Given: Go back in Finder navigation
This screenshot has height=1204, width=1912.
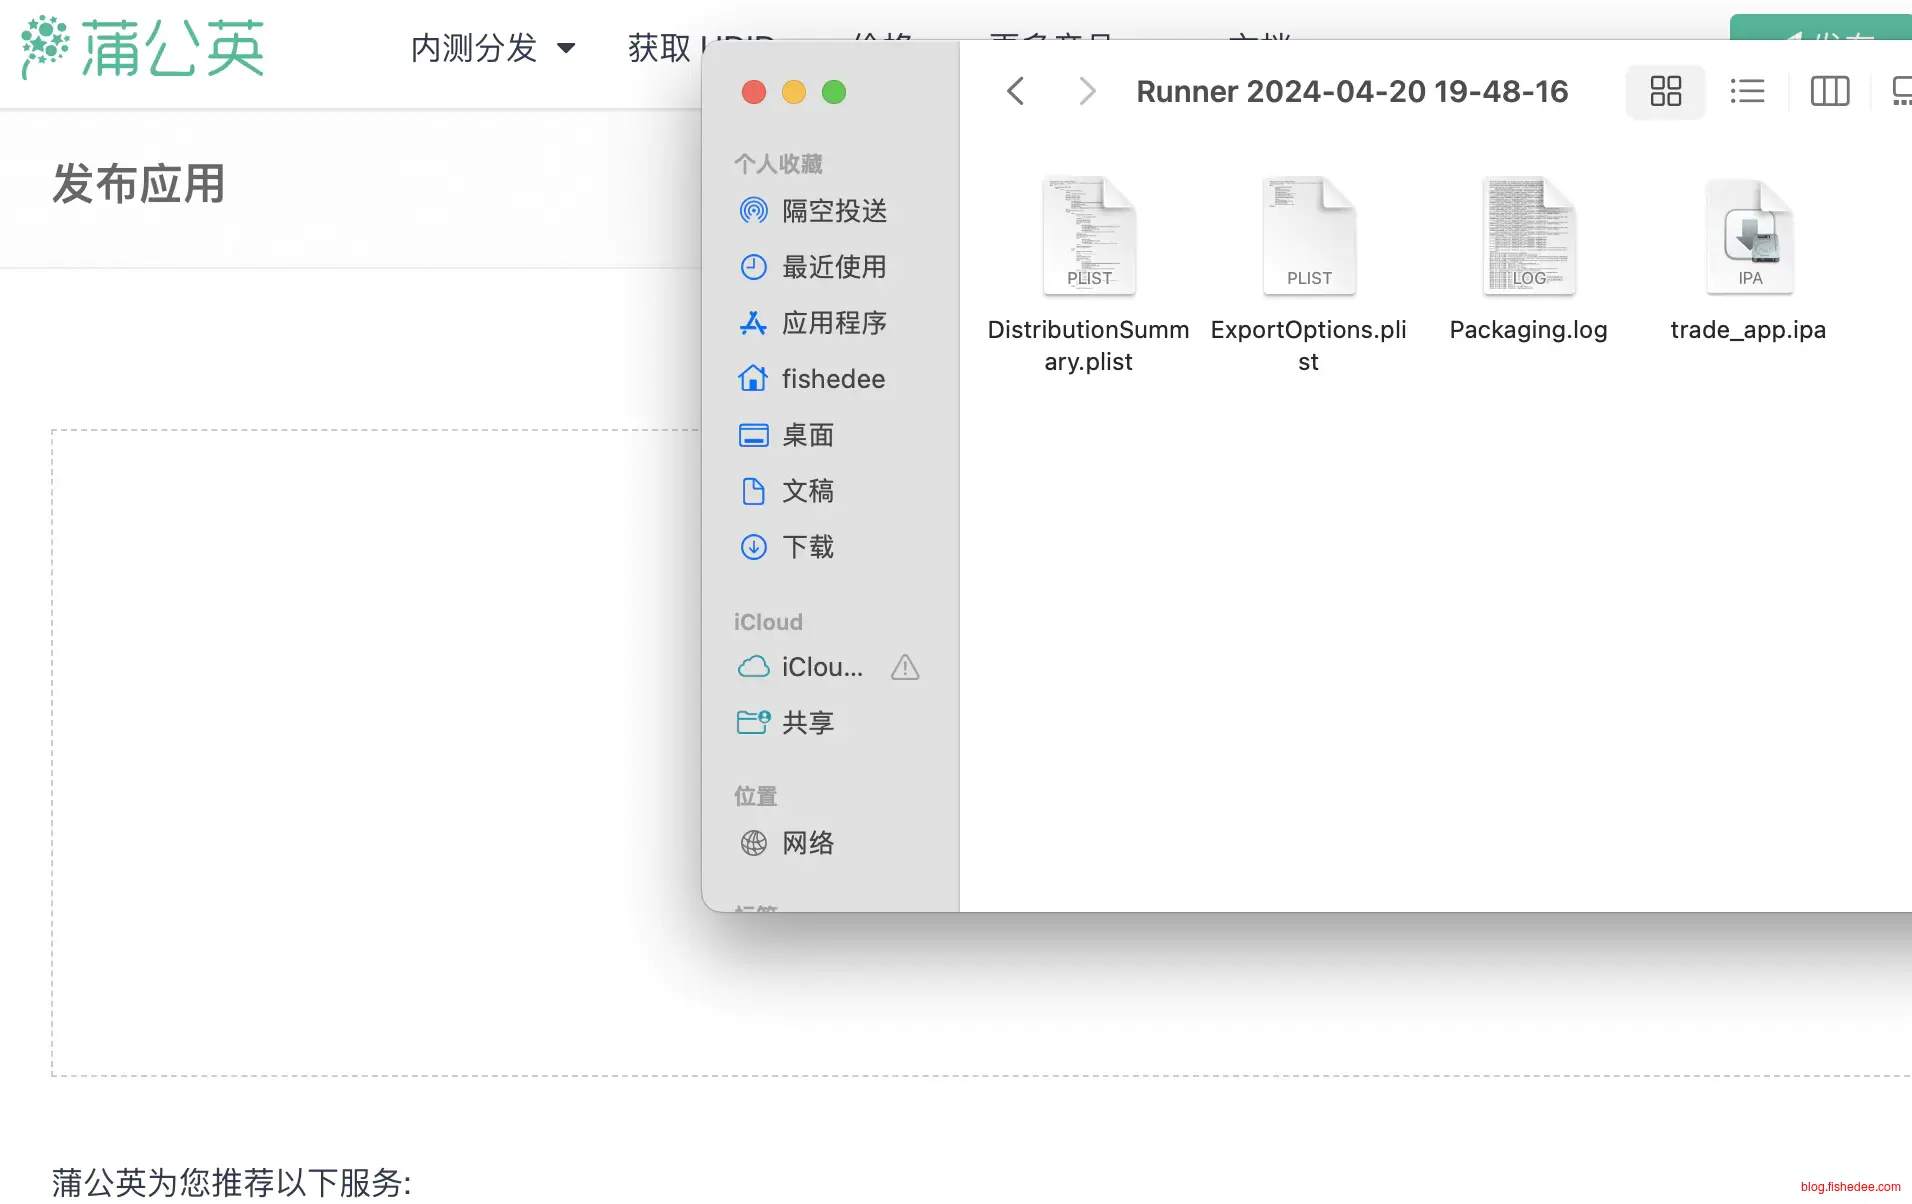Looking at the screenshot, I should pyautogui.click(x=1015, y=92).
